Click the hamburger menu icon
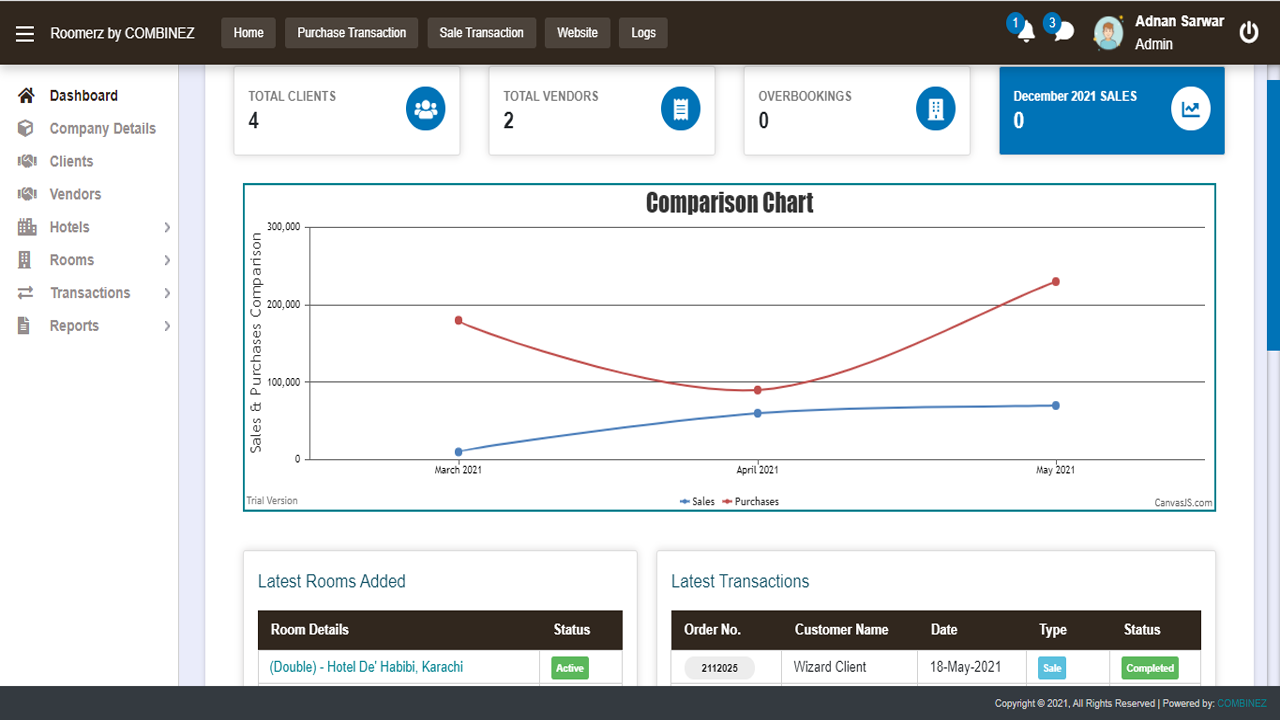The height and width of the screenshot is (720, 1280). coord(25,33)
